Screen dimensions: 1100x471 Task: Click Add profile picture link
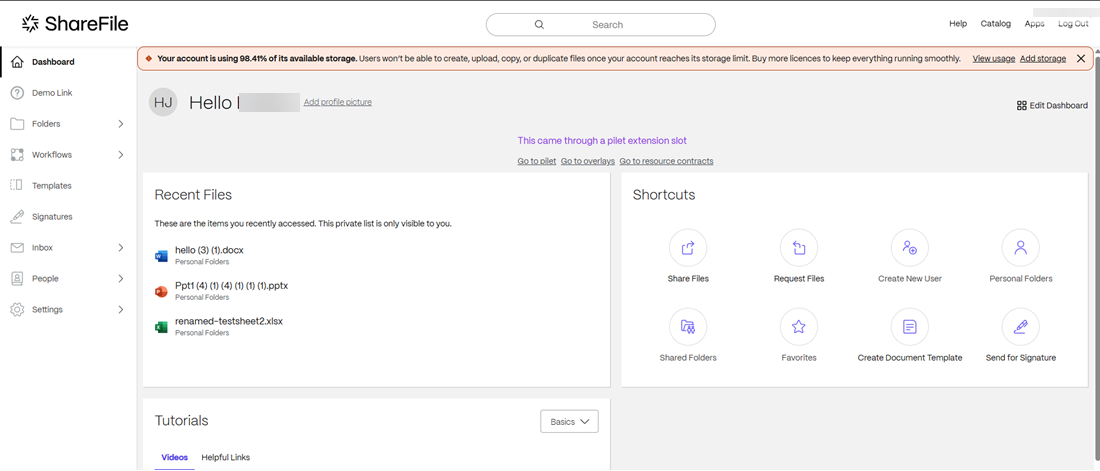tap(337, 102)
